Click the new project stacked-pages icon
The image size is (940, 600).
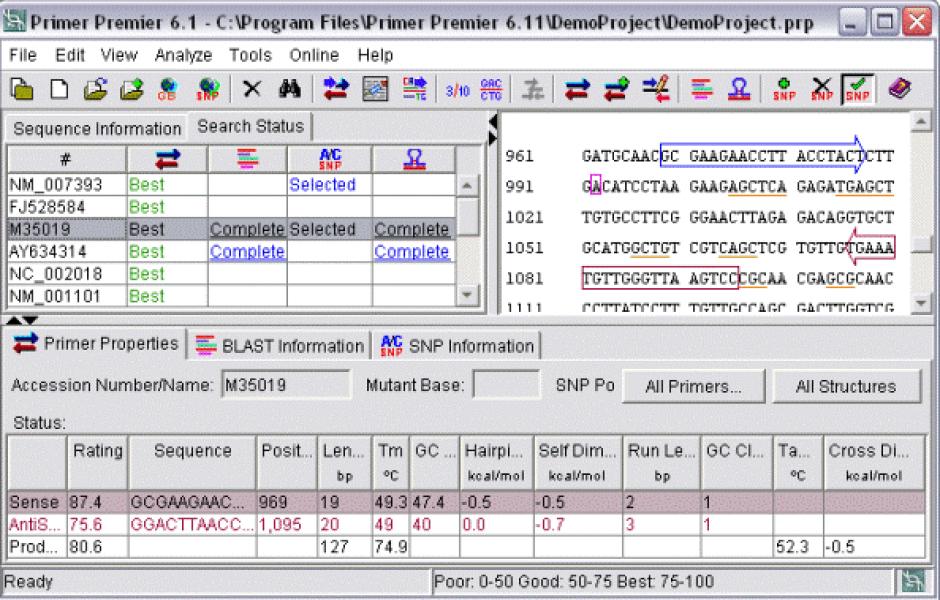click(22, 89)
